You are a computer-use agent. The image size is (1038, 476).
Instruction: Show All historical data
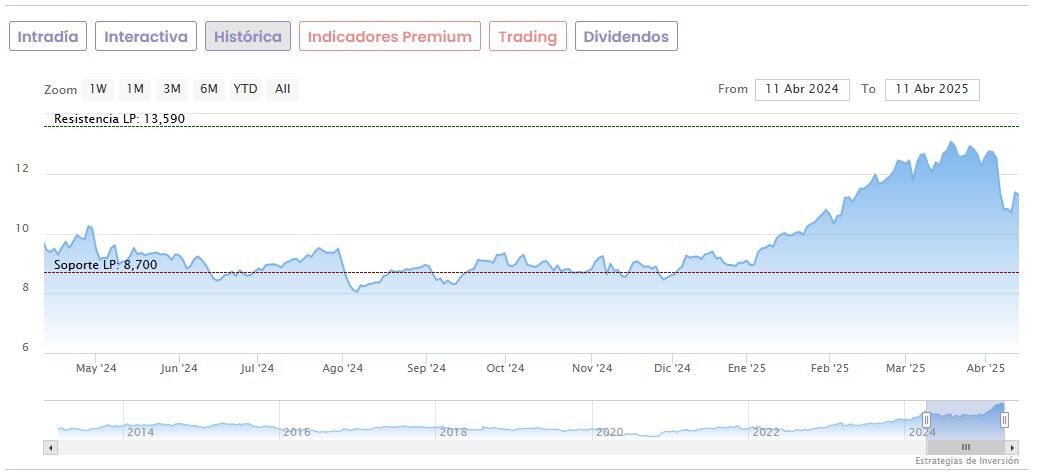click(x=283, y=89)
